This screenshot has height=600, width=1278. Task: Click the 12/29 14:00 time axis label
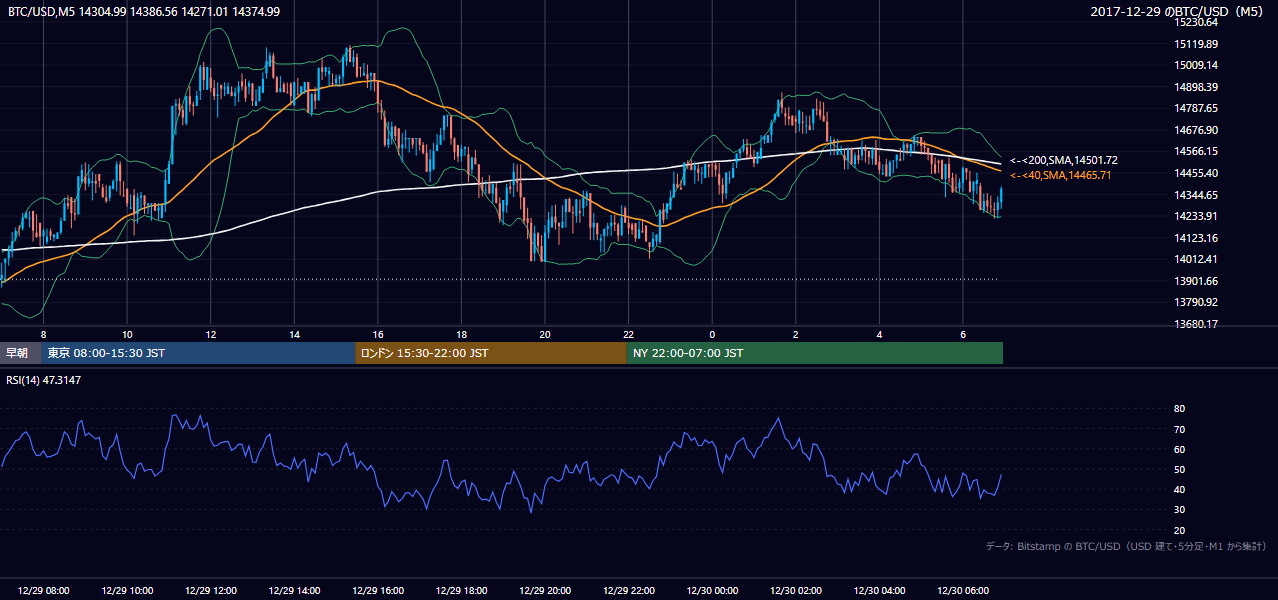tap(295, 591)
